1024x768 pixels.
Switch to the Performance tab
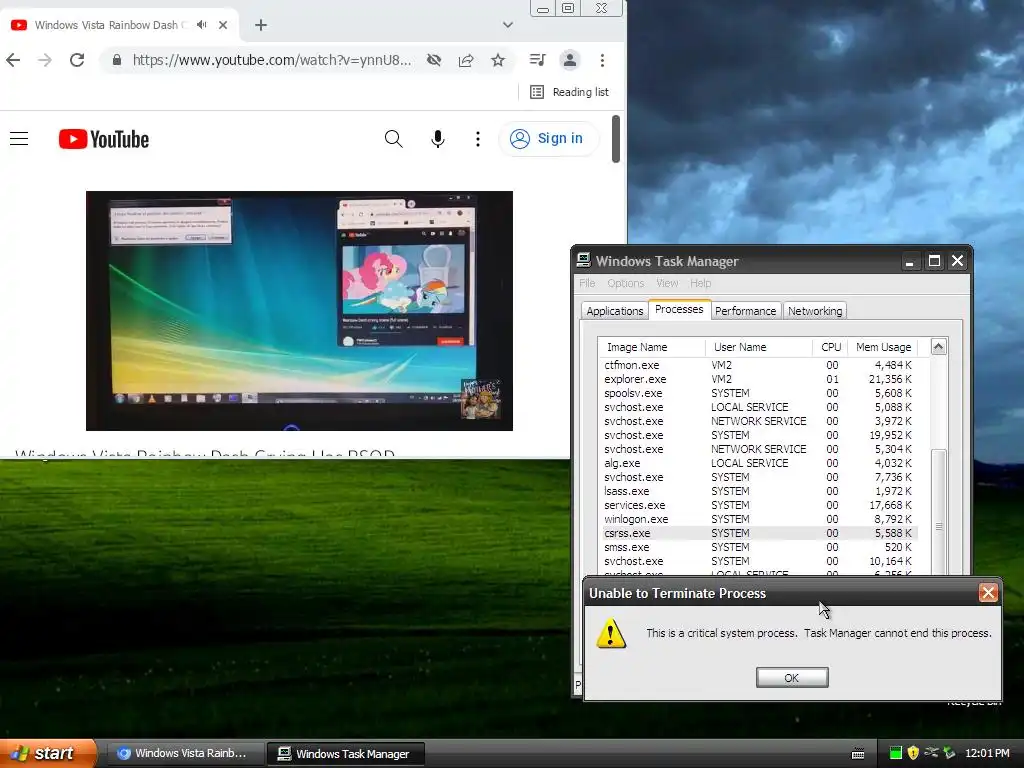[x=745, y=311]
